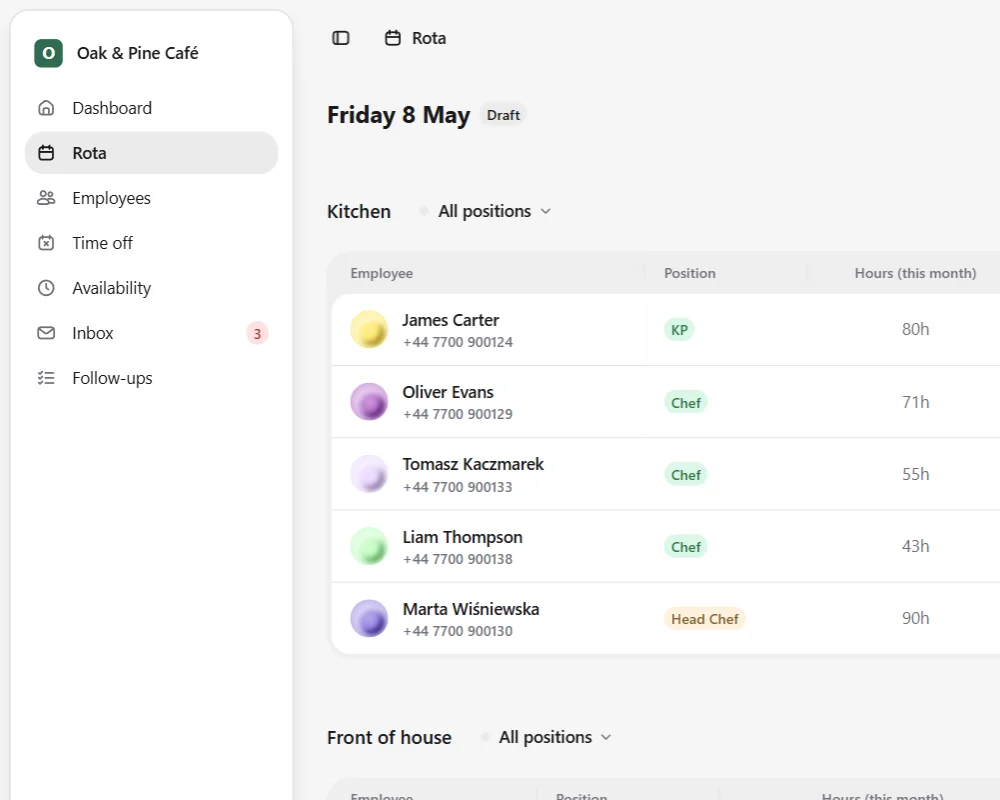This screenshot has height=800, width=1000.
Task: Click the Position column header in Kitchen
Action: point(689,273)
